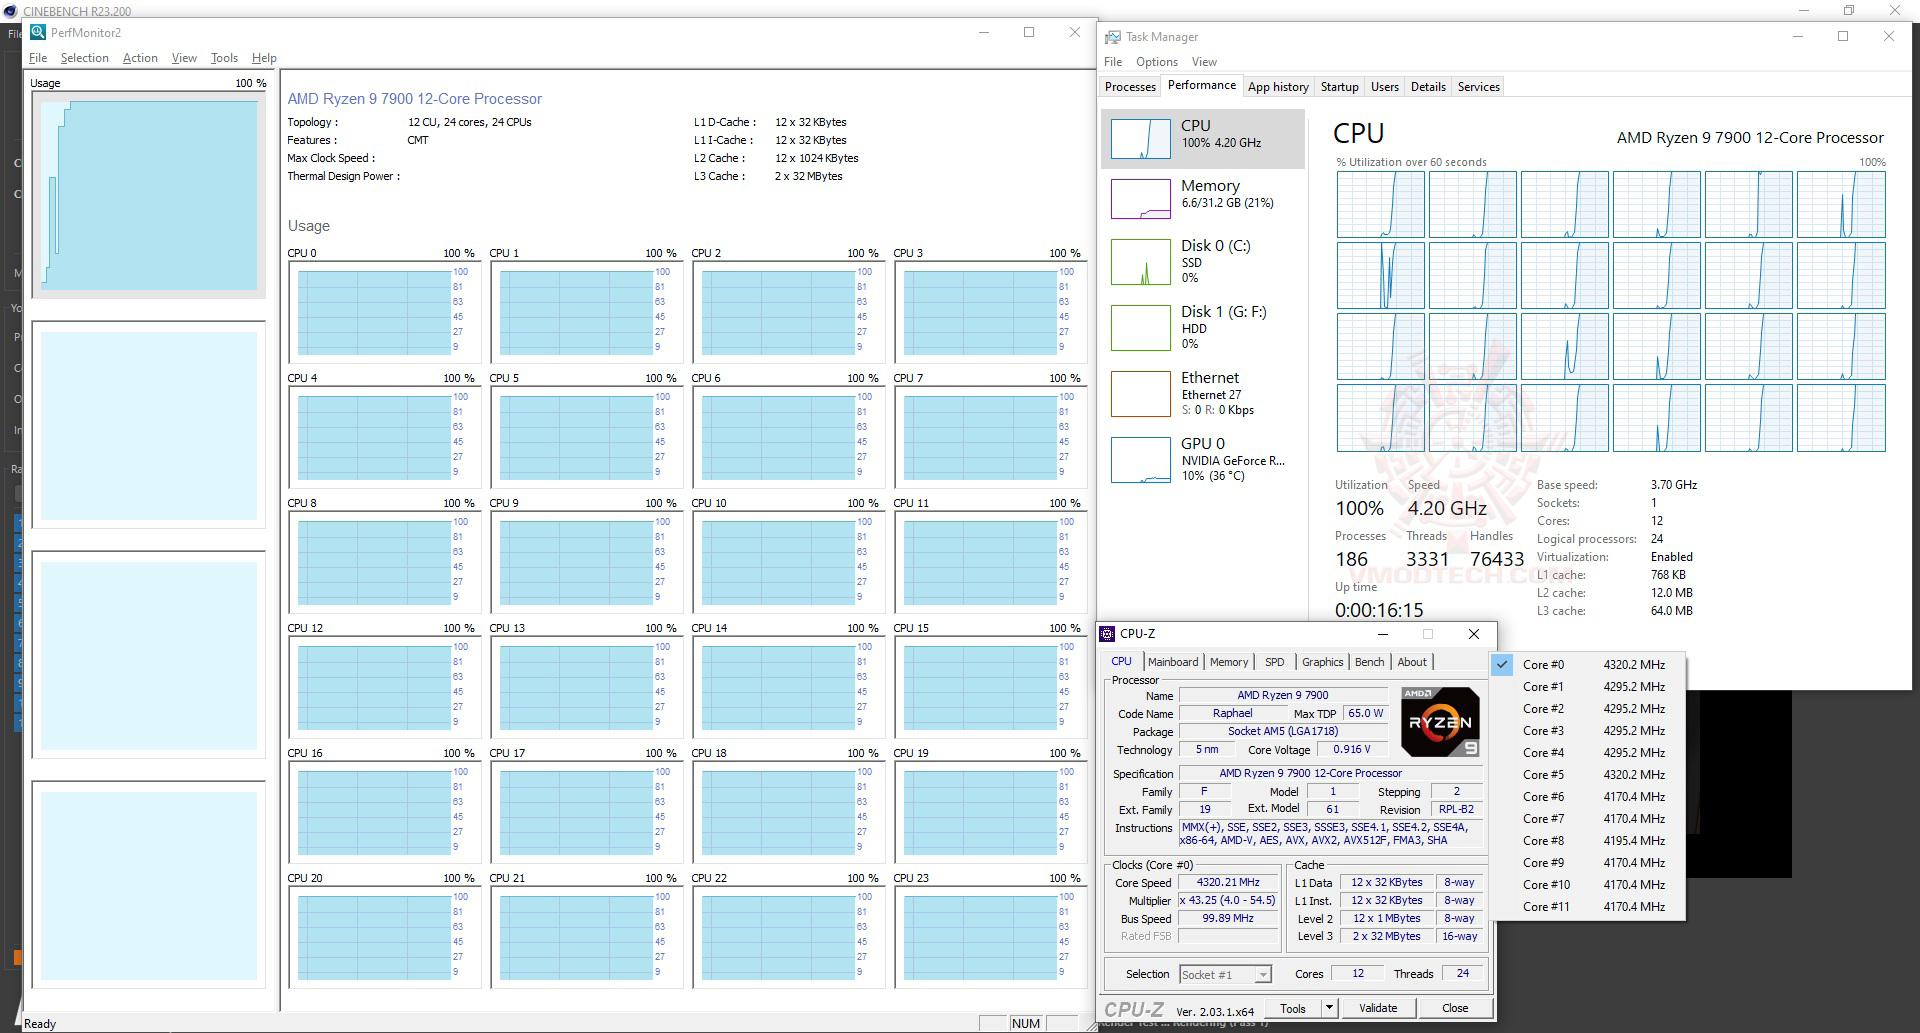The height and width of the screenshot is (1033, 1920).
Task: Click the Bus Speed value 99.89 MHz
Action: coord(1228,919)
